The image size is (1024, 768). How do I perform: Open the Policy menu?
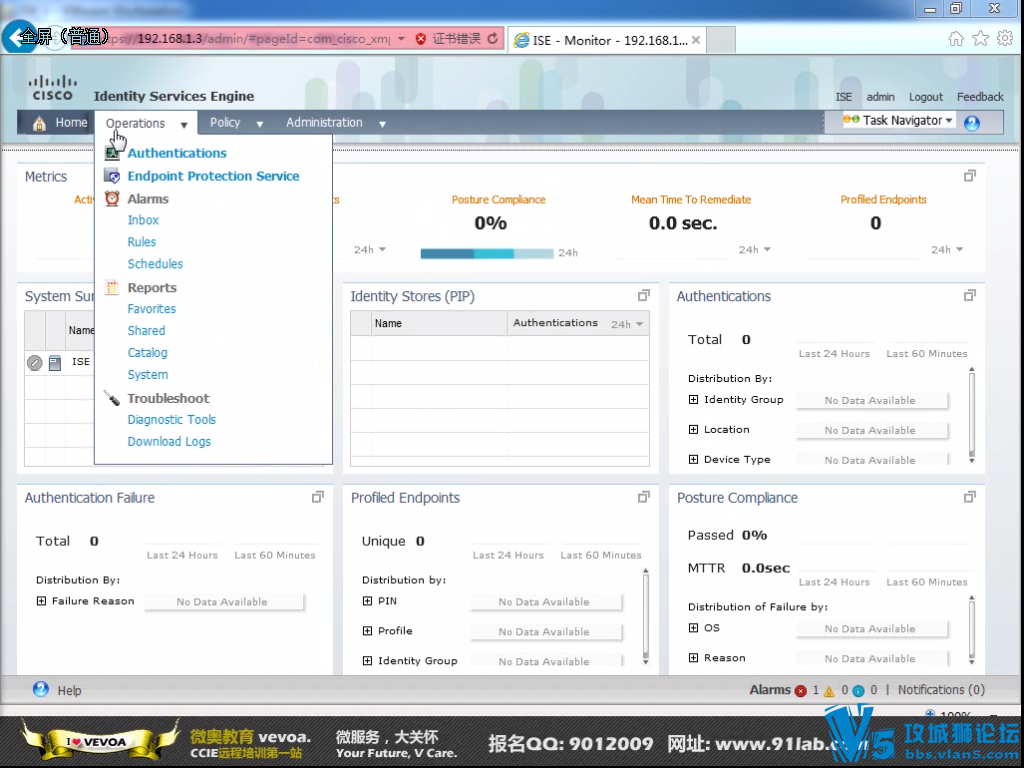point(227,121)
